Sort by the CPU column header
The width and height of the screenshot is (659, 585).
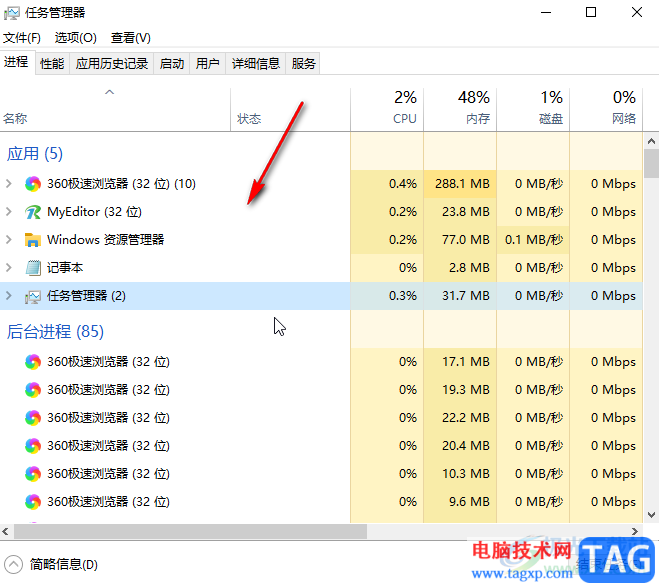tap(387, 109)
